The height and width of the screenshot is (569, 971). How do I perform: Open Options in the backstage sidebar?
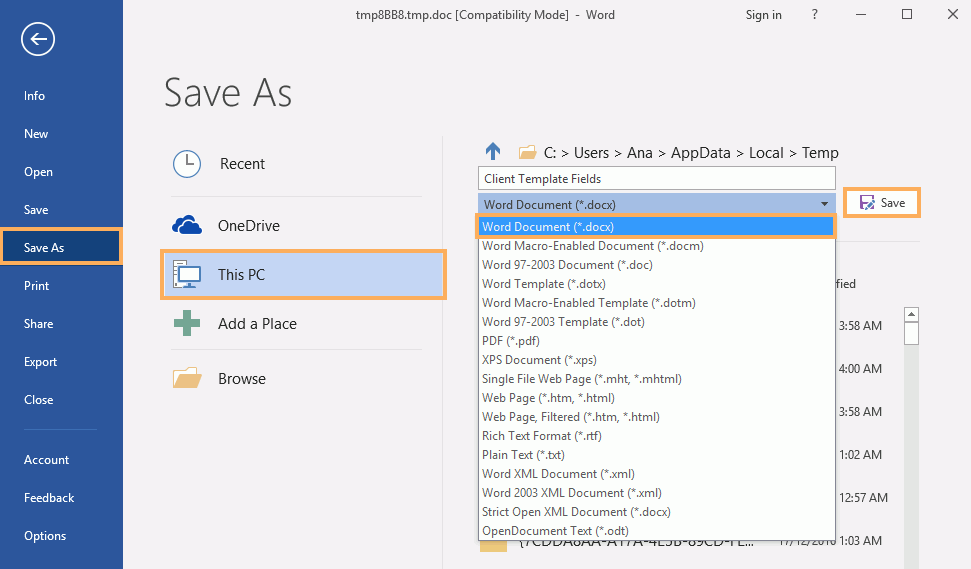[45, 536]
